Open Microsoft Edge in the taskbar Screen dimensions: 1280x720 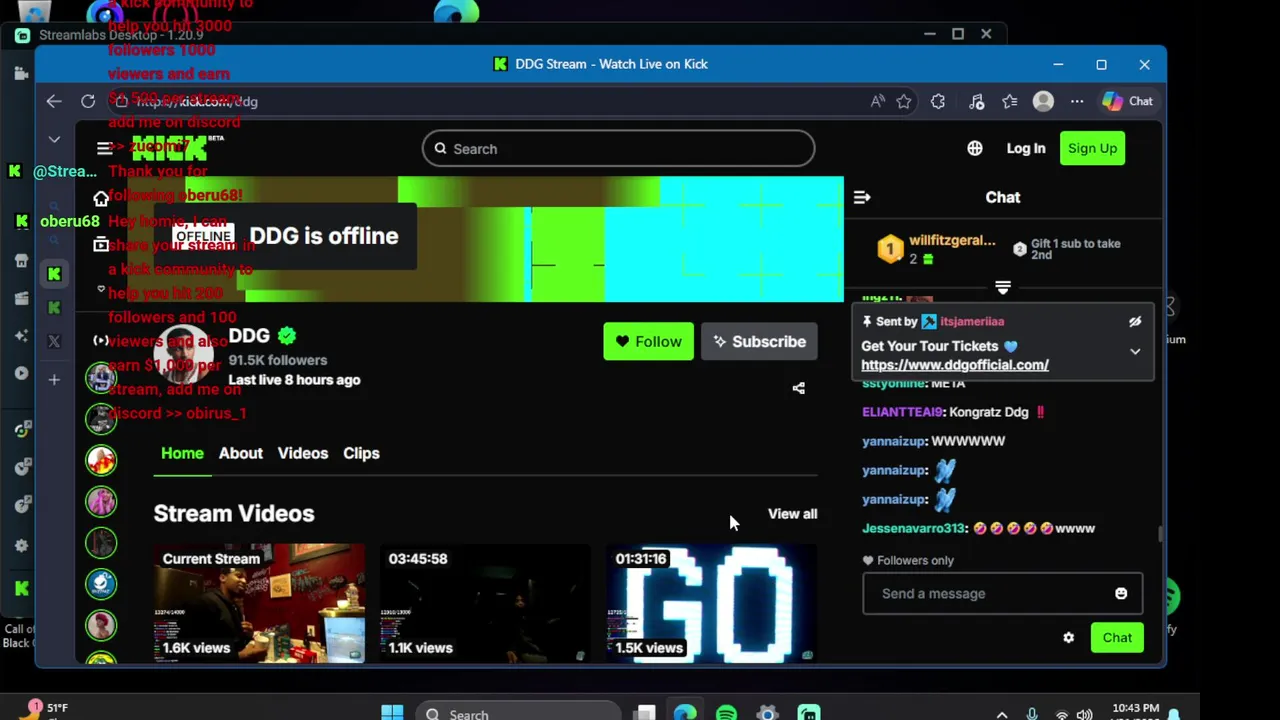(x=685, y=713)
